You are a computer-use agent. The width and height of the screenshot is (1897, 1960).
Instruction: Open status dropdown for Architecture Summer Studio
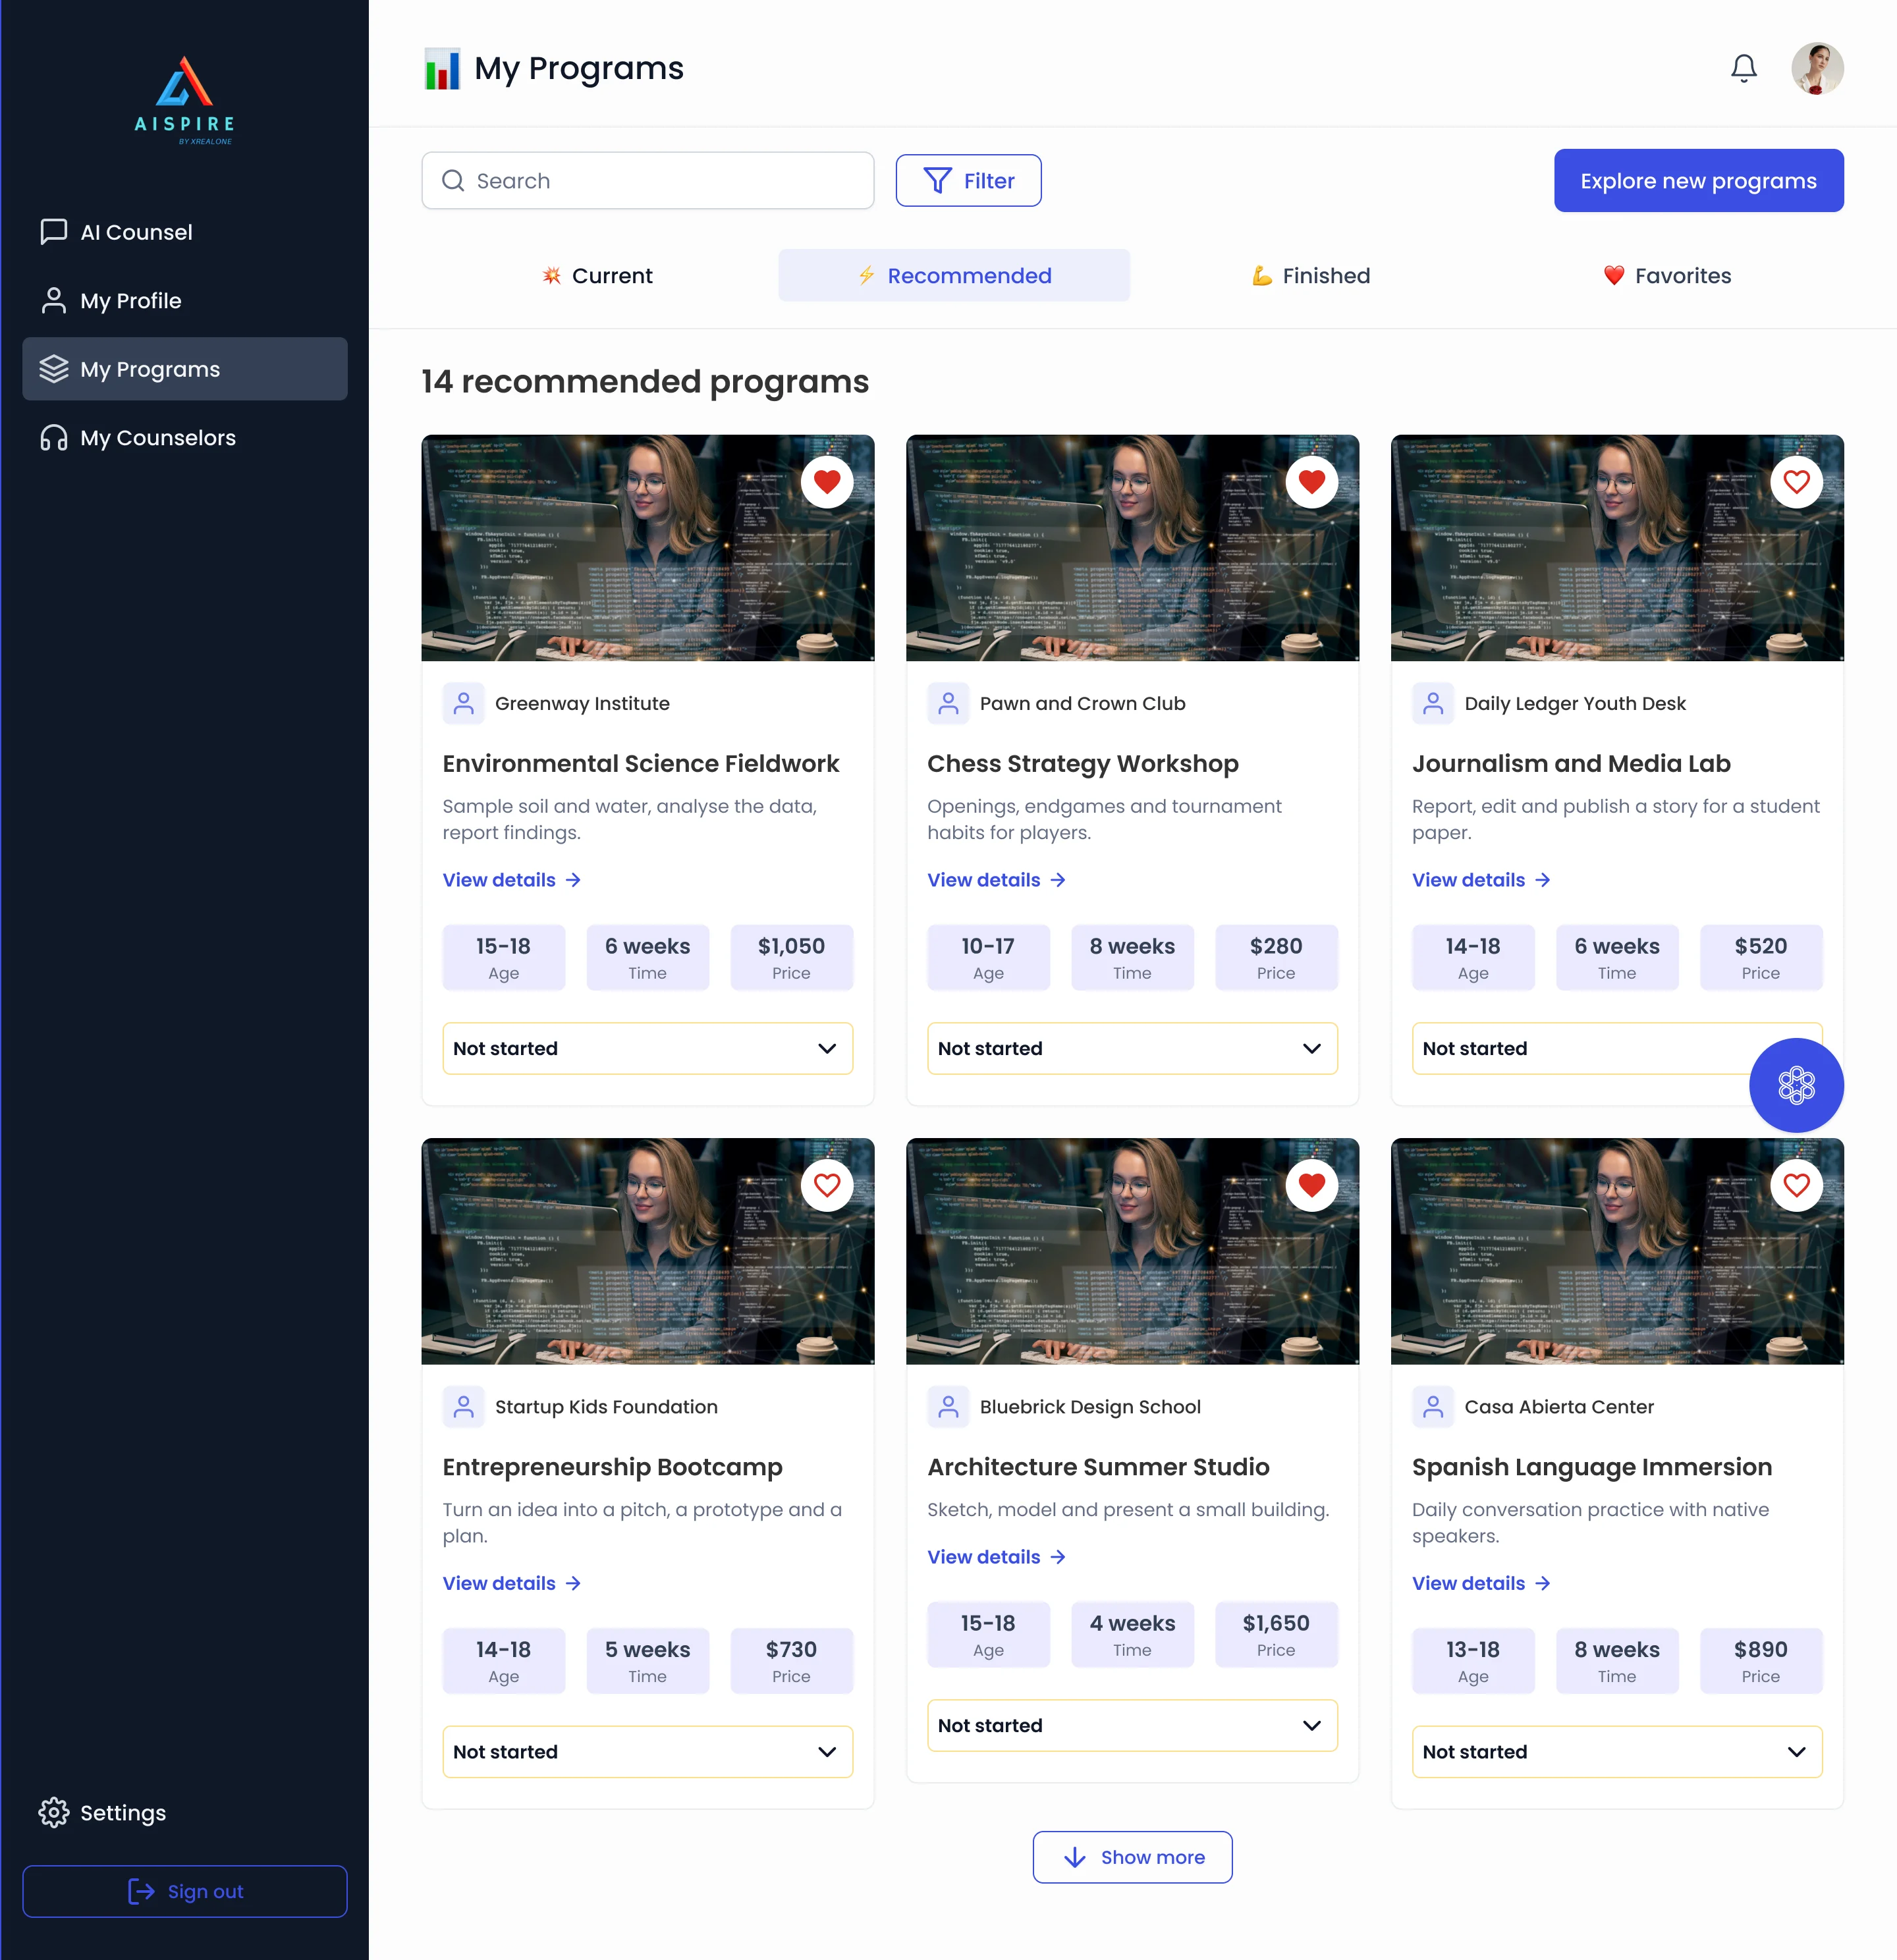click(x=1132, y=1726)
